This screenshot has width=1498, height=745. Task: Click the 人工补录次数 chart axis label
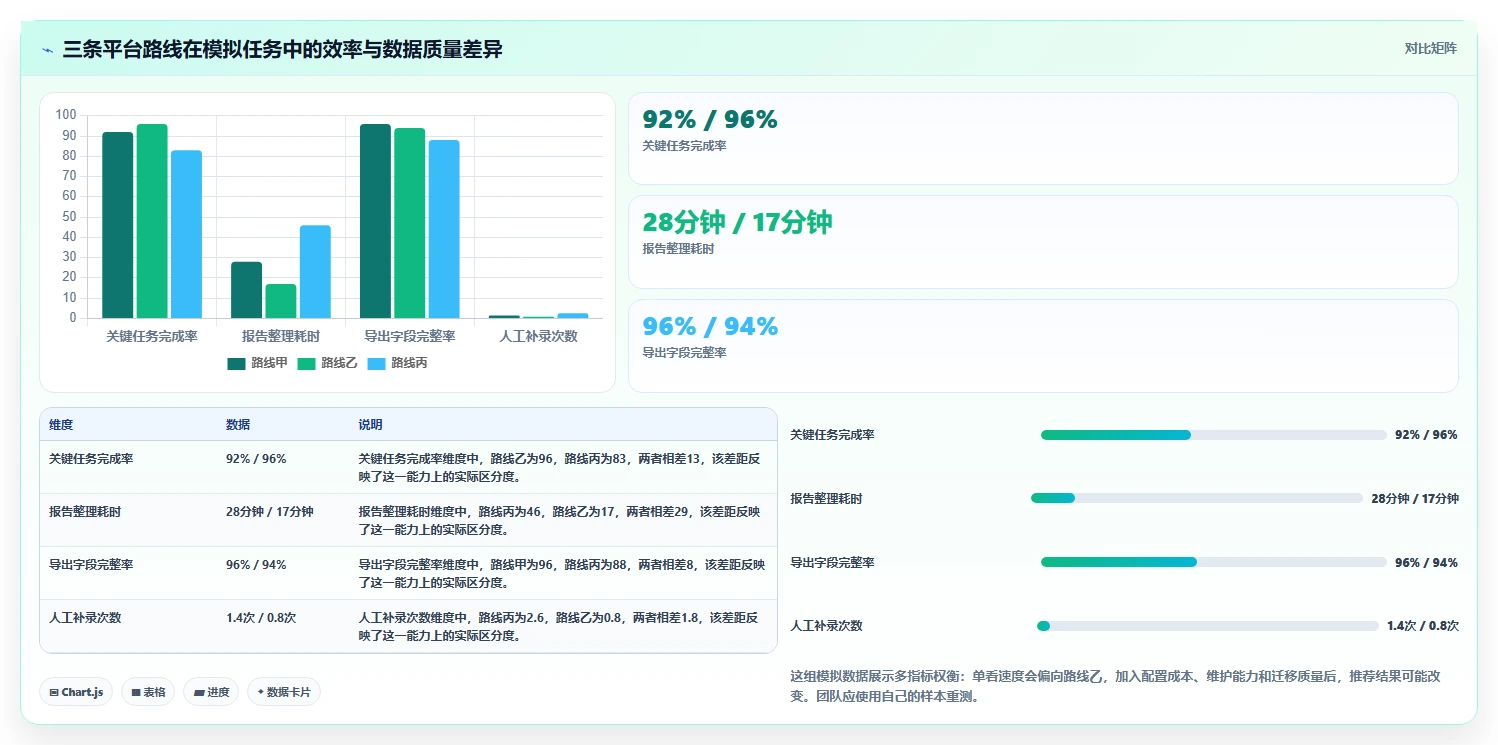(x=539, y=337)
